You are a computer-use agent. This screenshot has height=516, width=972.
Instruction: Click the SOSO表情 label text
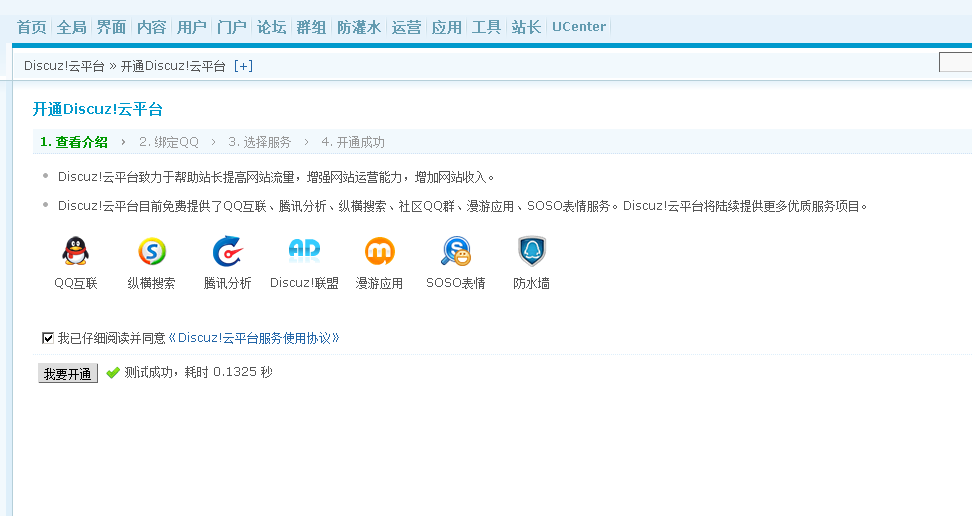456,283
